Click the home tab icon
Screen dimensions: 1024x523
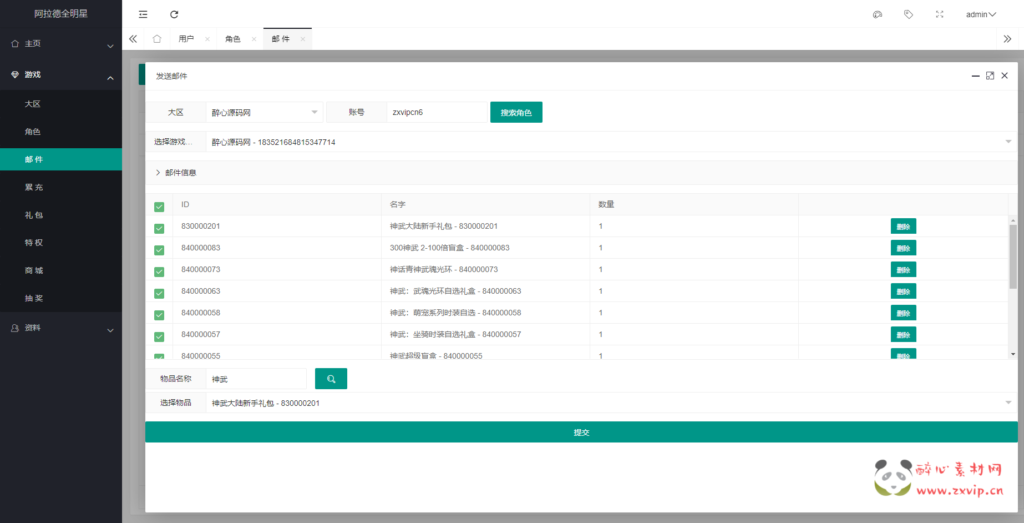click(x=157, y=38)
